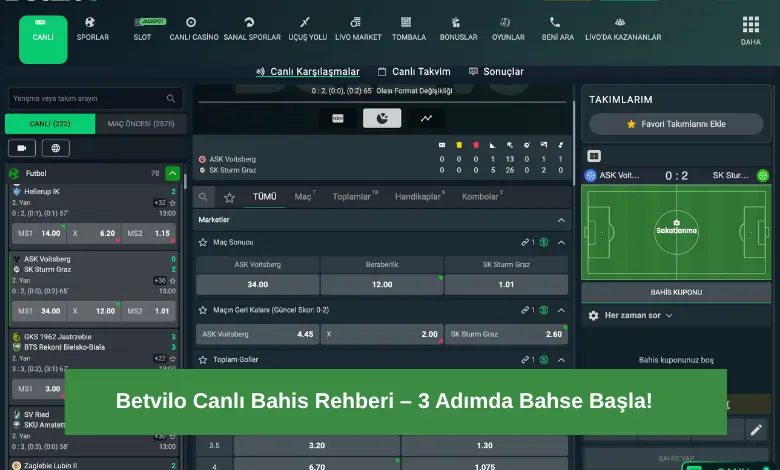Open the BAHİS KUPONU bet slip header
The width and height of the screenshot is (780, 470).
tap(676, 292)
